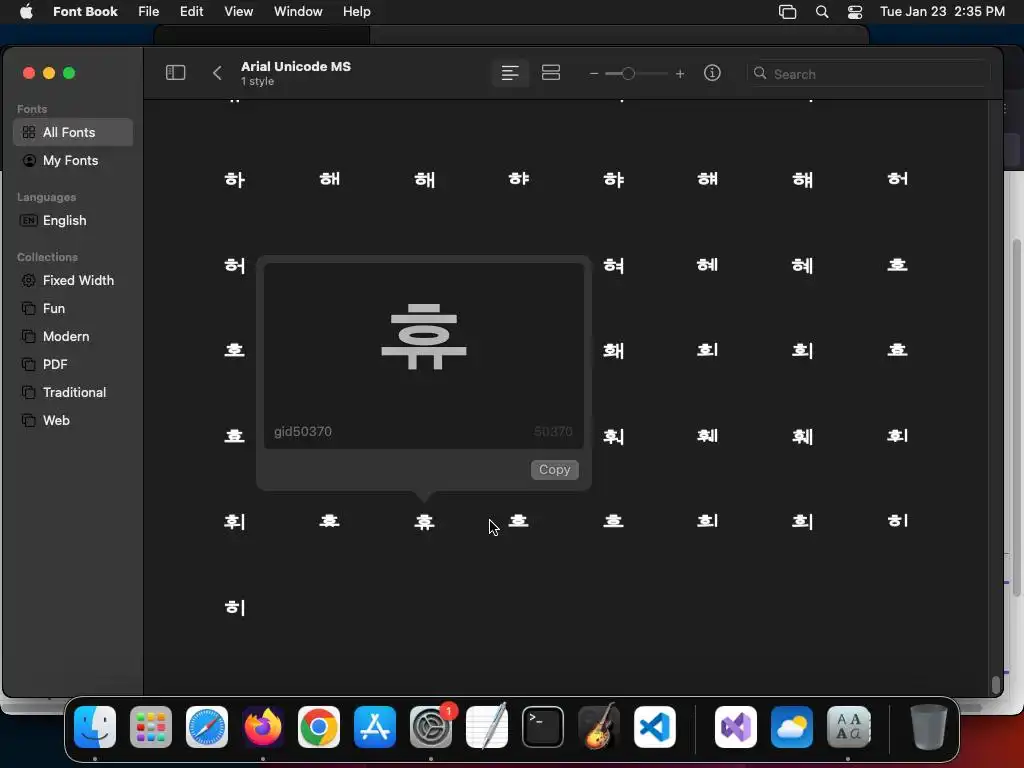Viewport: 1024px width, 768px height.
Task: Open the Fixed Width collection
Action: pos(72,281)
